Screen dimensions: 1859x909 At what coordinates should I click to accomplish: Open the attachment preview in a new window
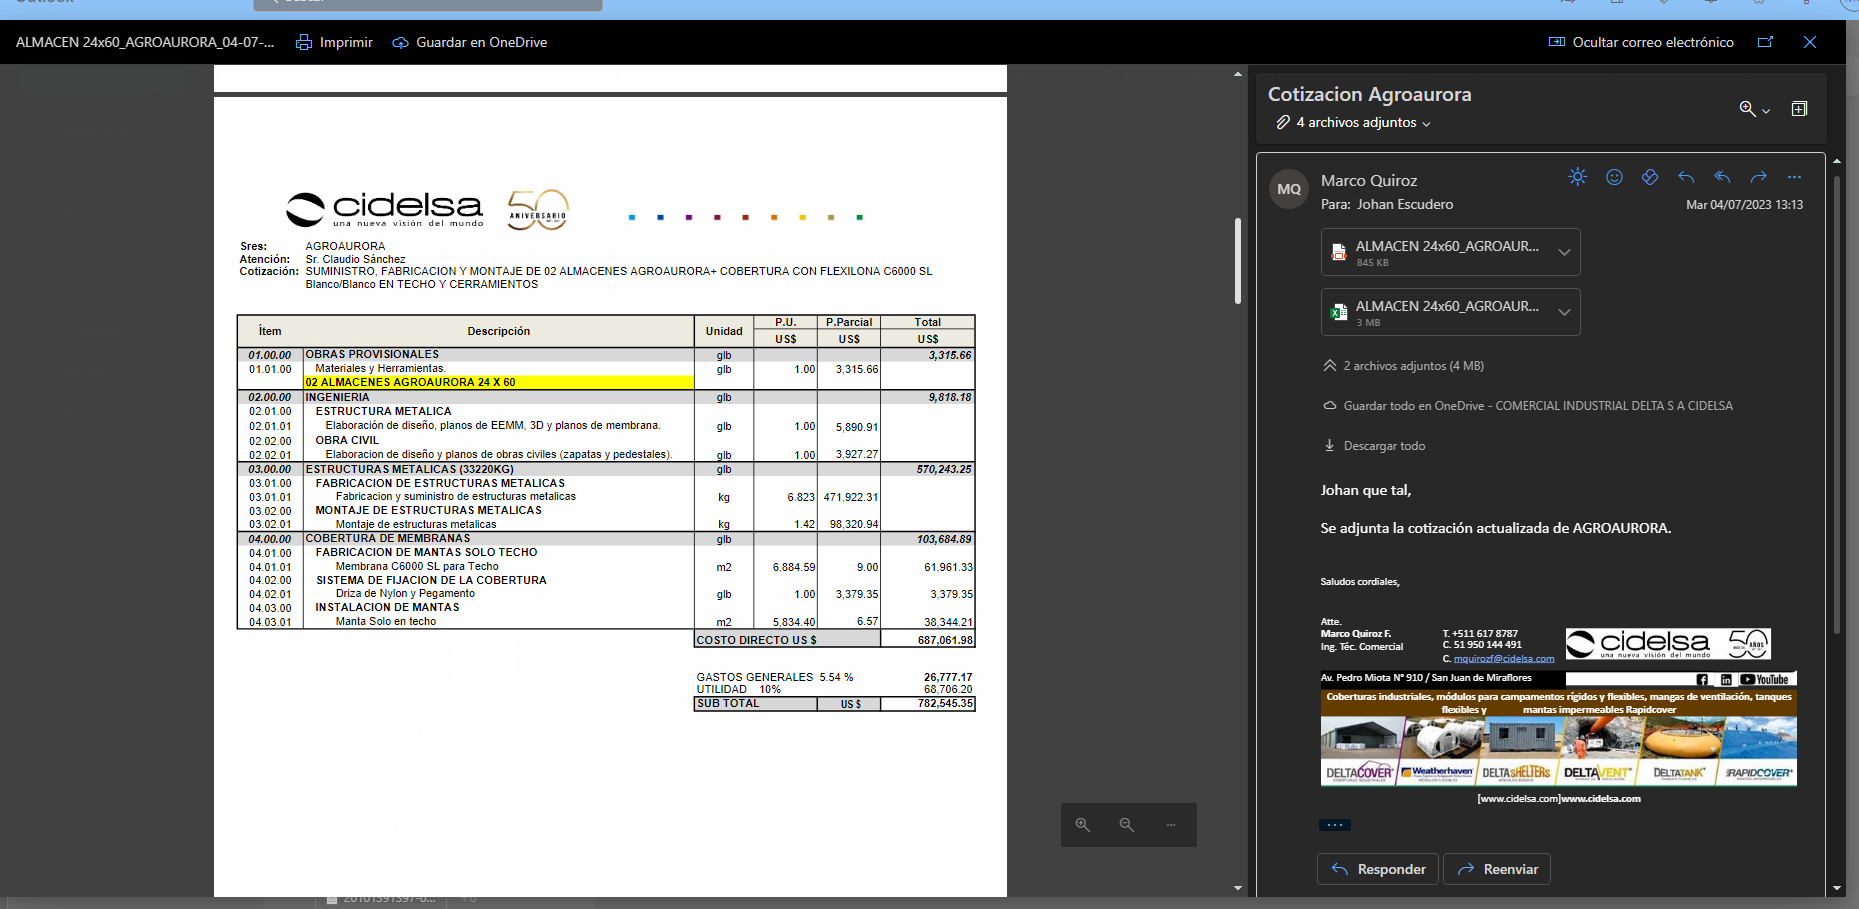click(1766, 42)
